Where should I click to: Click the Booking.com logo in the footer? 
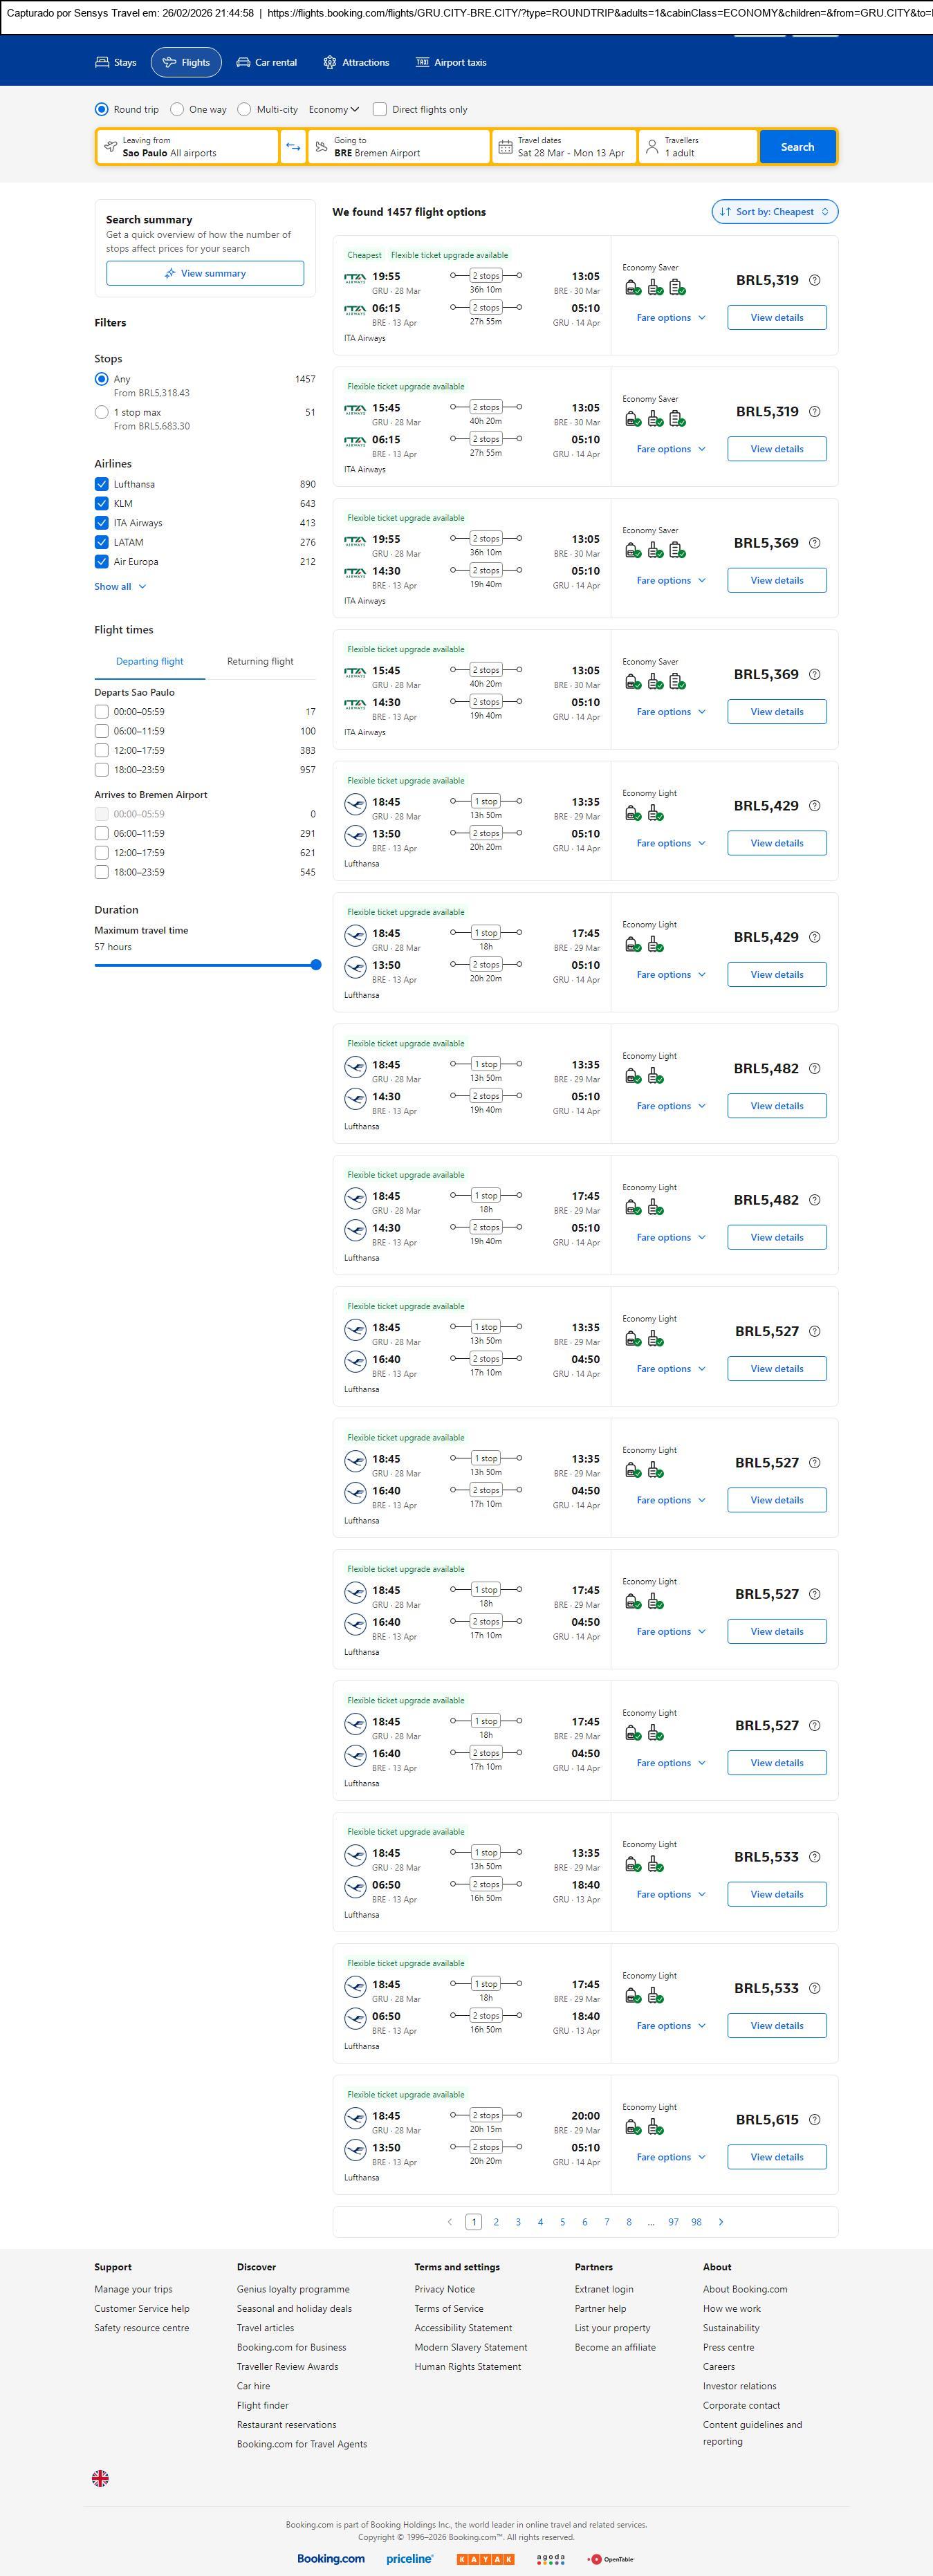(x=331, y=2558)
